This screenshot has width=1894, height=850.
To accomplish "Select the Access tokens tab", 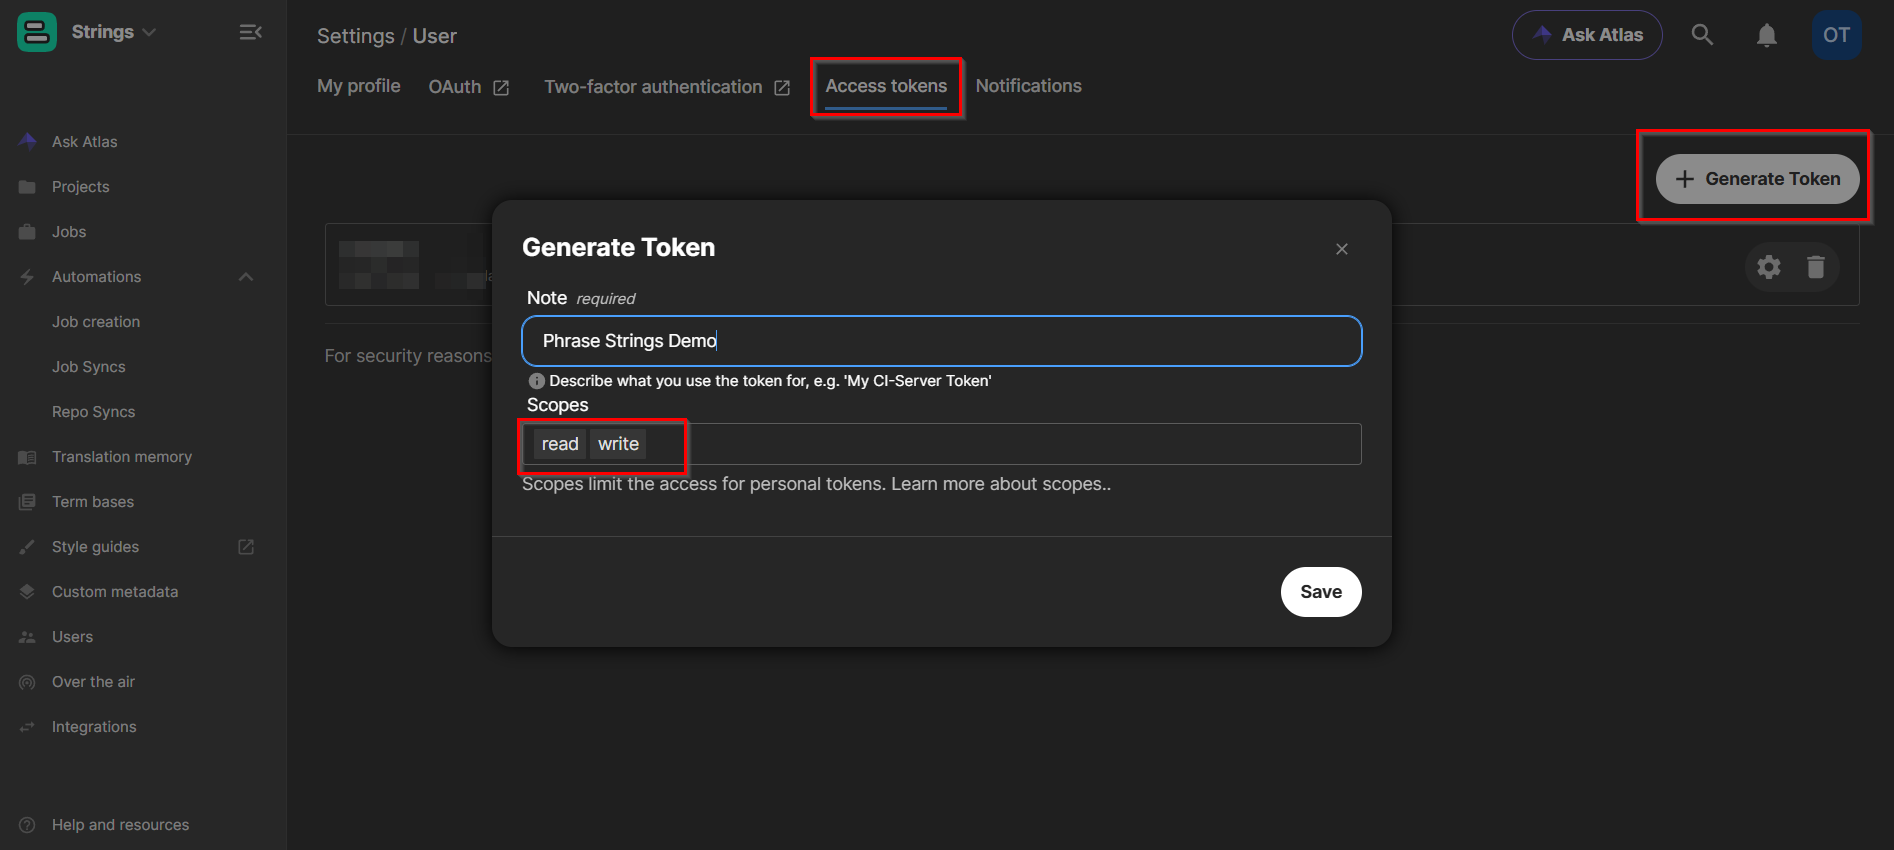I will pos(886,86).
